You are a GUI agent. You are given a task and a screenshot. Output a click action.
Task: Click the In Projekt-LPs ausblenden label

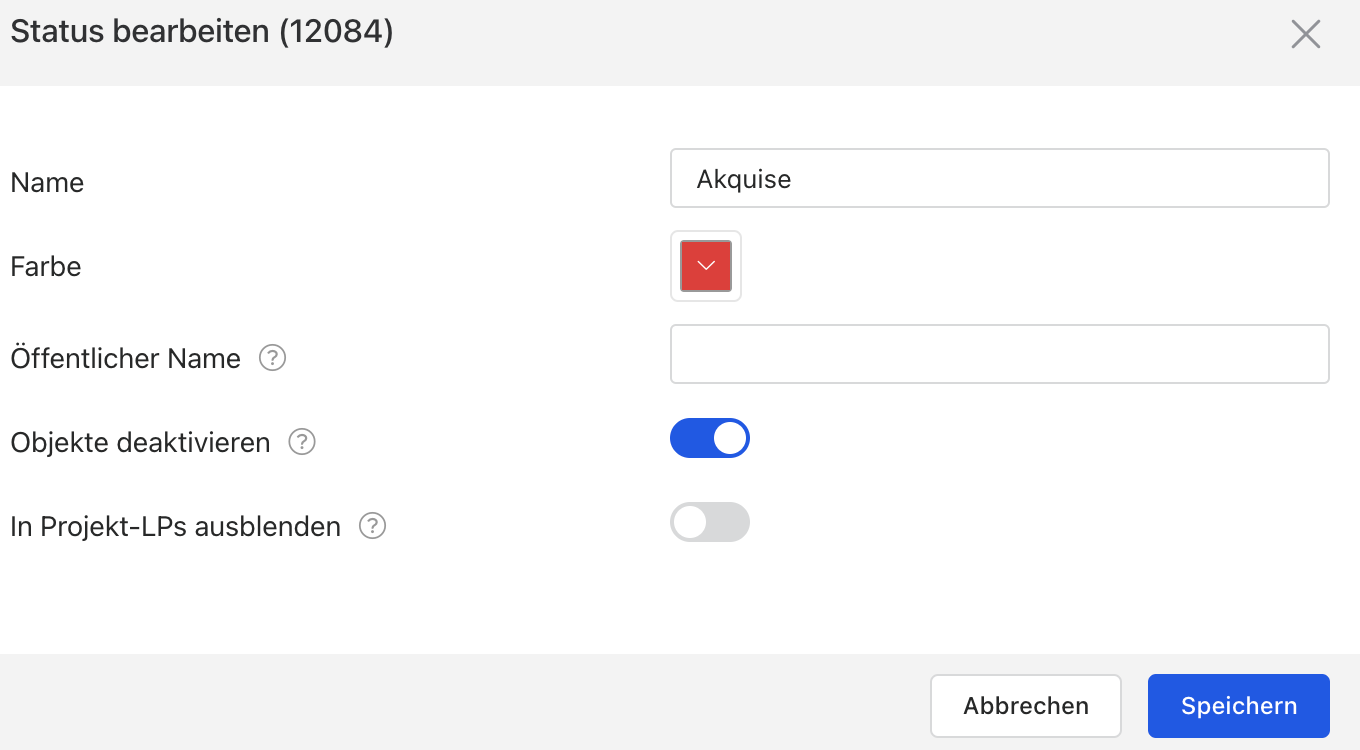[176, 527]
